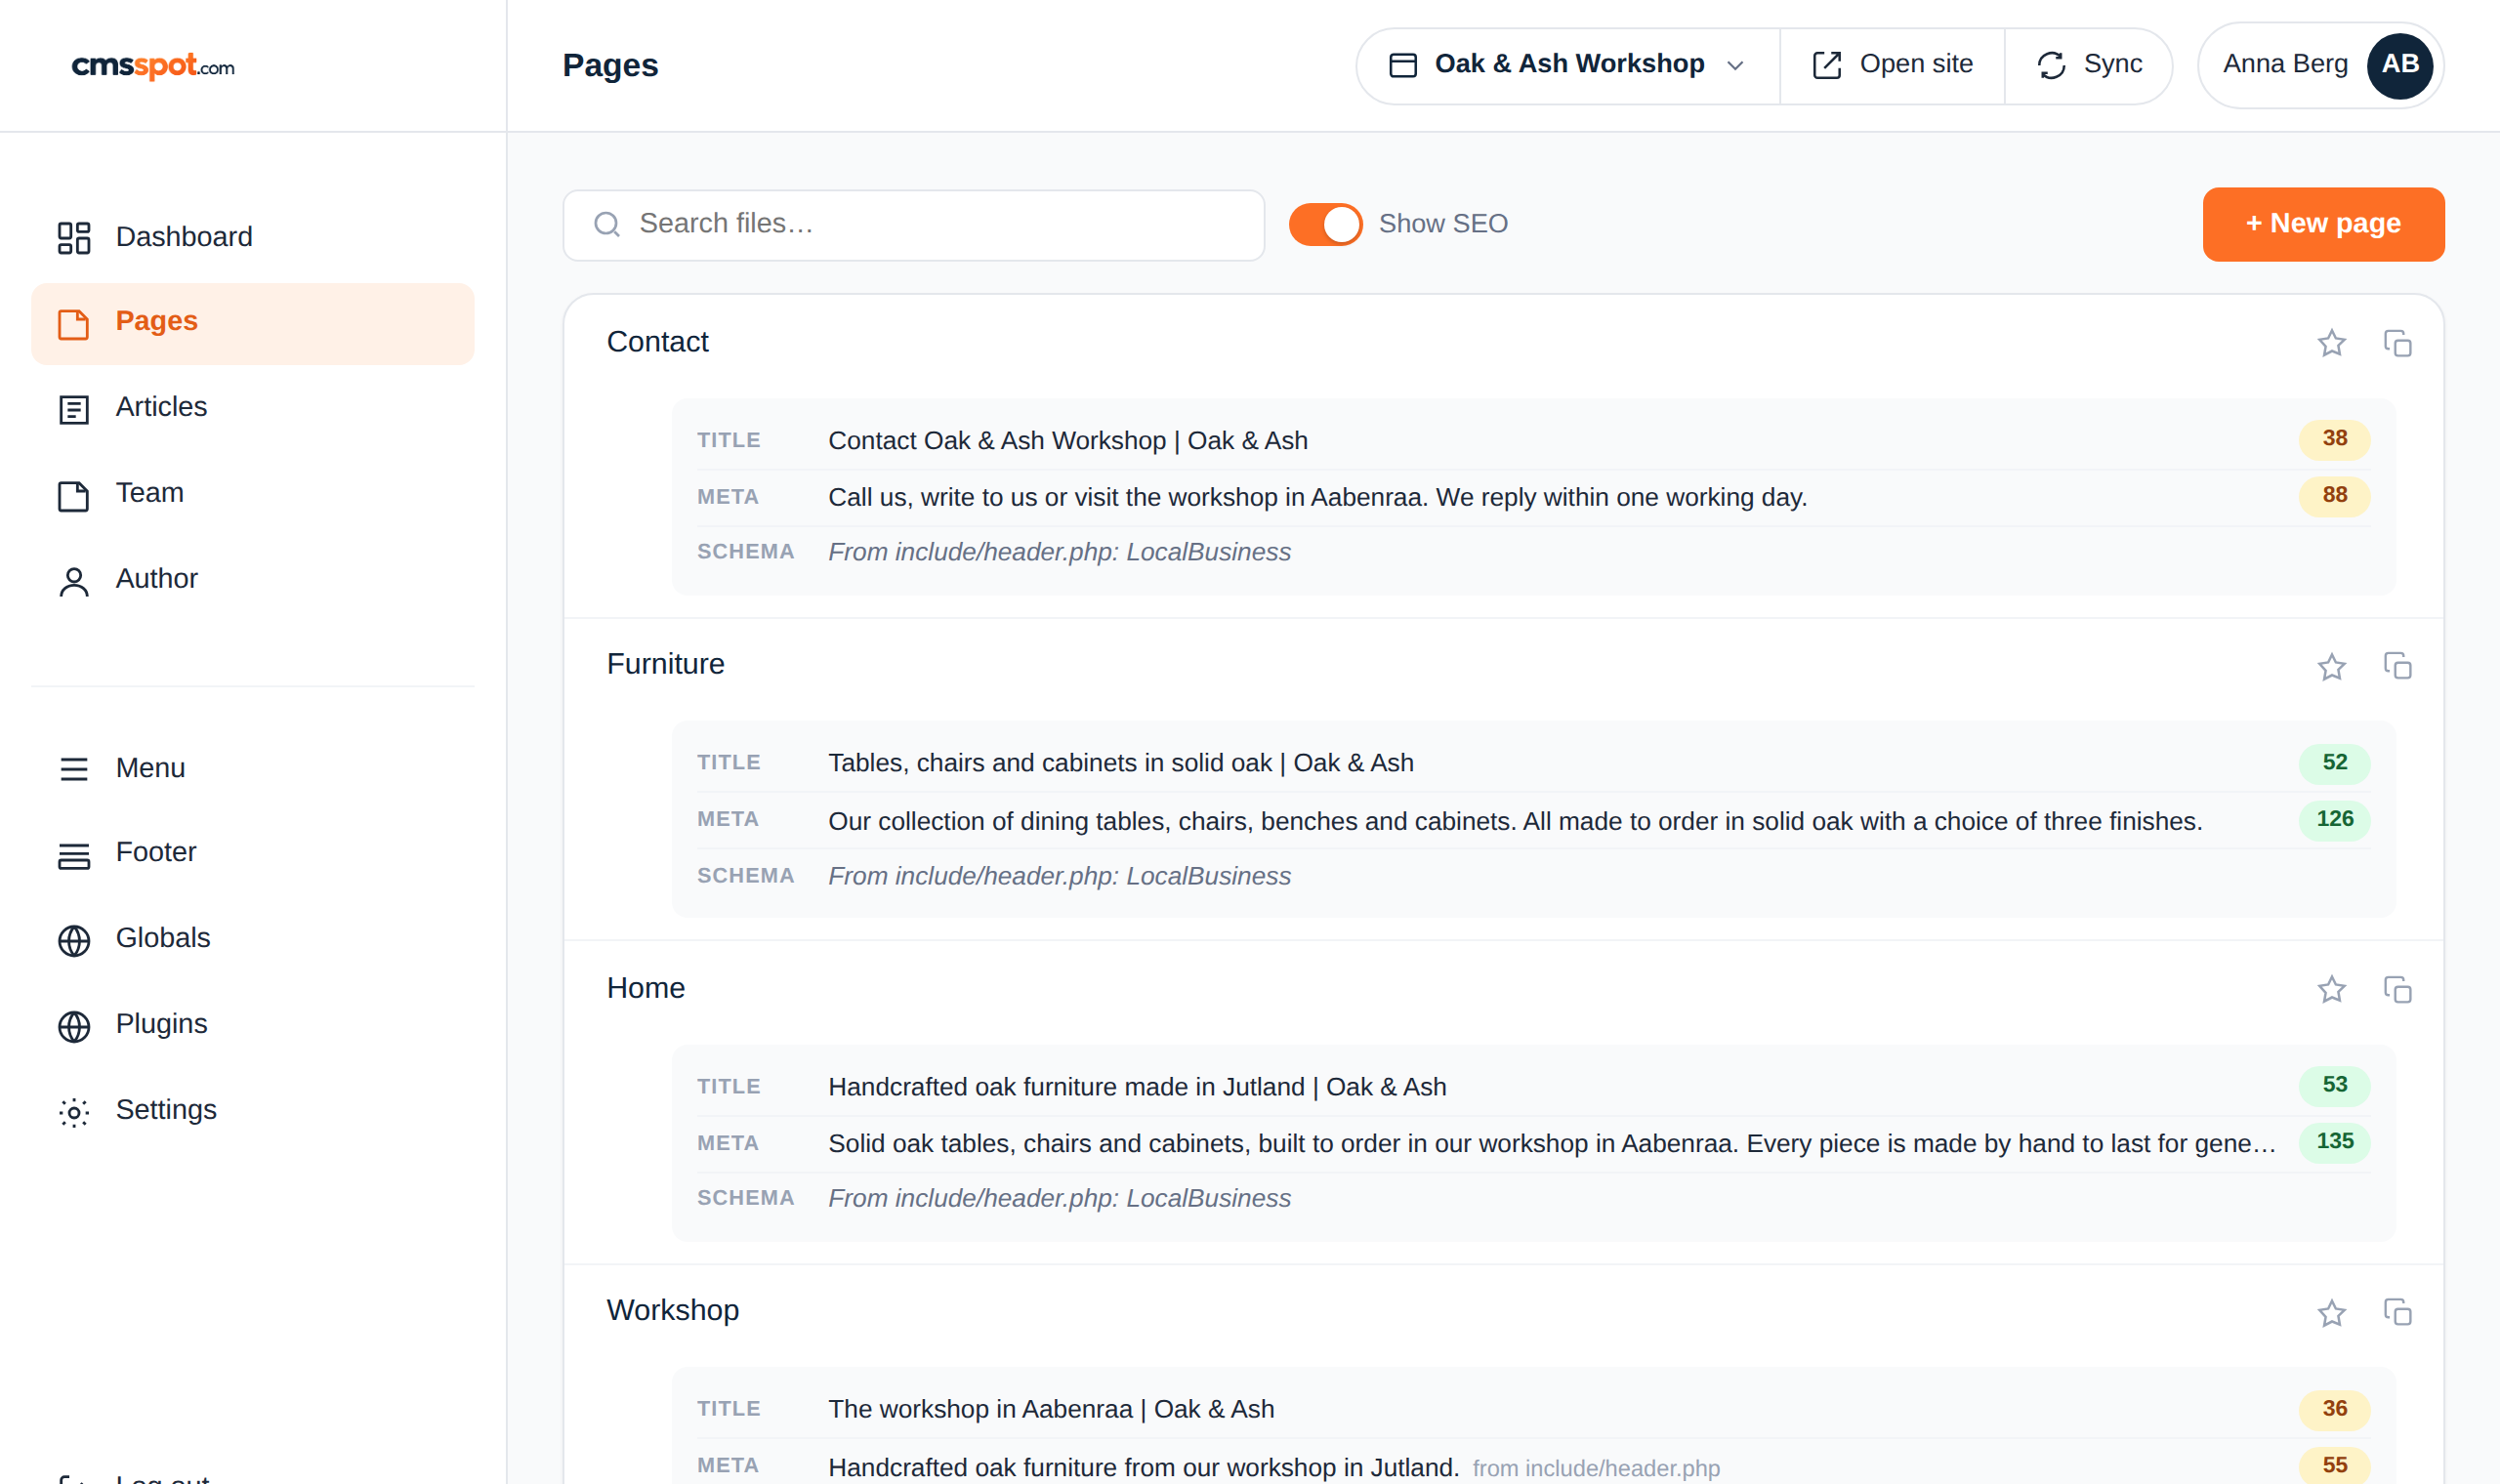Click the Contact meta description text
The width and height of the screenshot is (2500, 1484).
tap(1317, 497)
